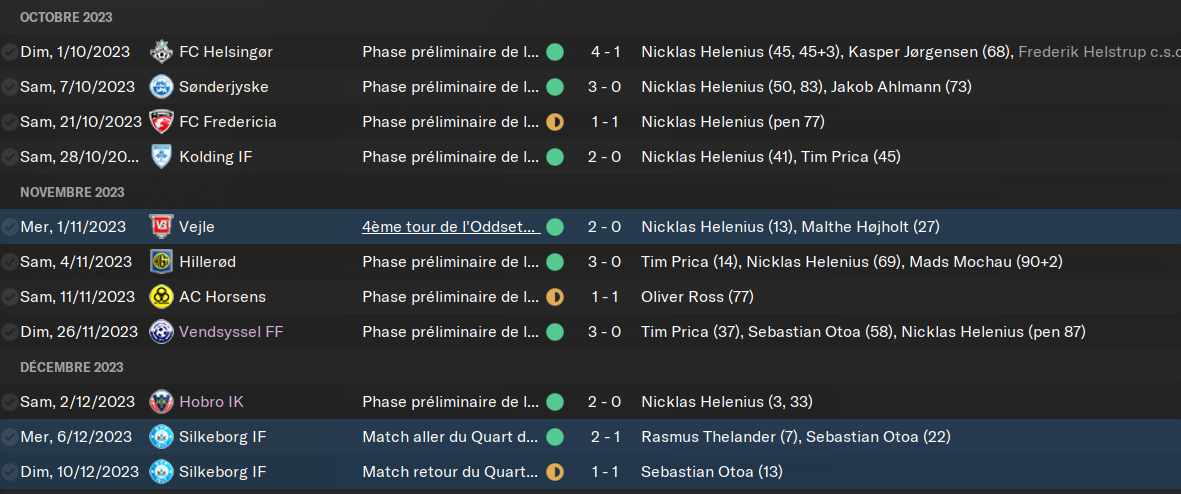Screen dimensions: 1181x494
Task: Click the Hobro IK club crest
Action: pos(160,401)
